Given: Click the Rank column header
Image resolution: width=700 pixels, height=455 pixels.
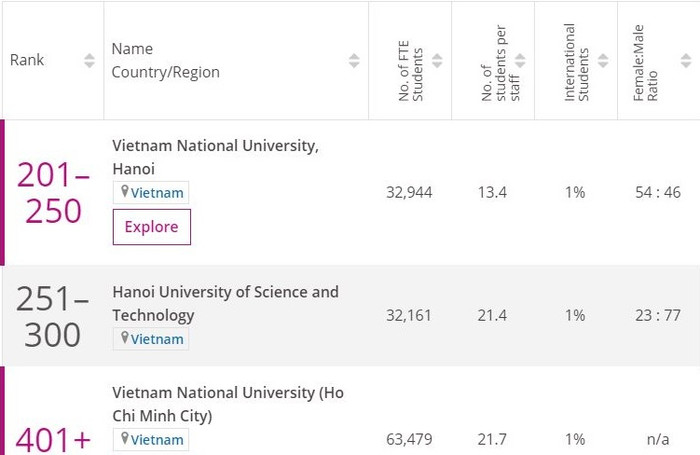Looking at the screenshot, I should point(28,60).
